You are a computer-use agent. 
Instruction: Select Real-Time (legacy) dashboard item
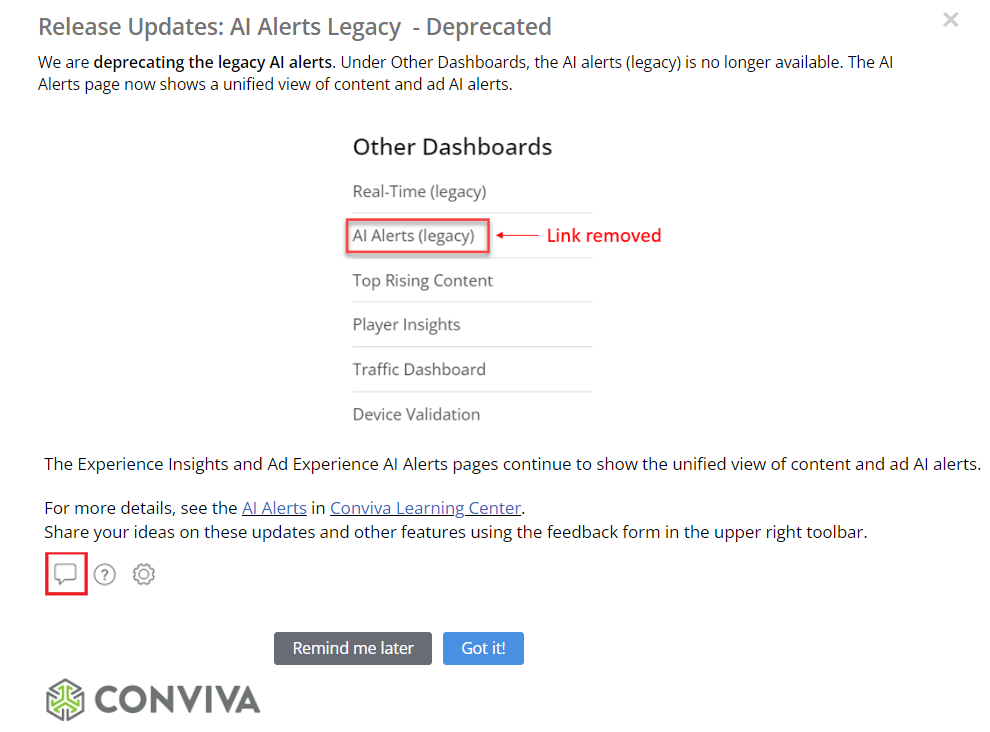coord(419,191)
